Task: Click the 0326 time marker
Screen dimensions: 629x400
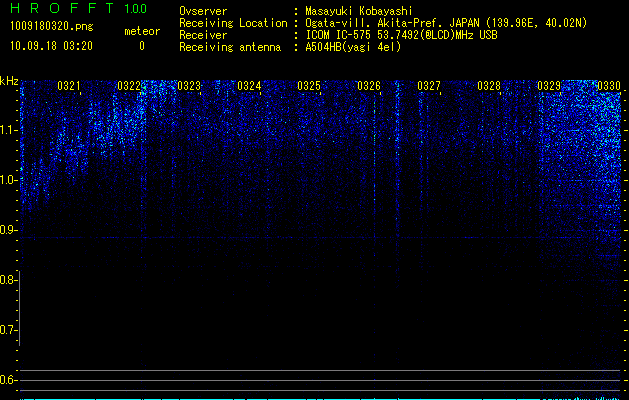Action: [369, 86]
